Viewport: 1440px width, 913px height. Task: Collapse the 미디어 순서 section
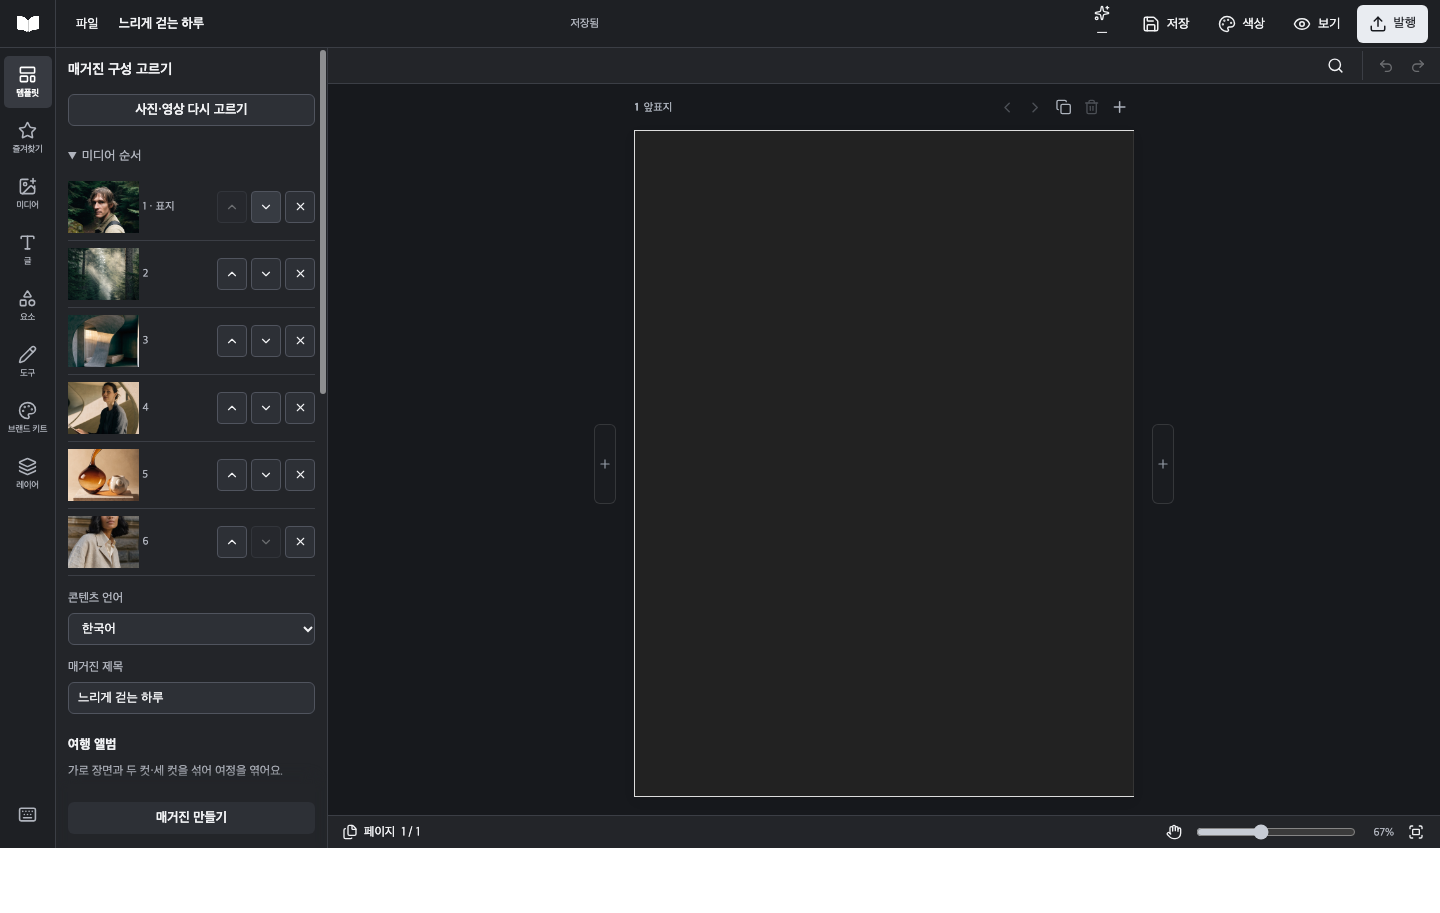(x=105, y=156)
